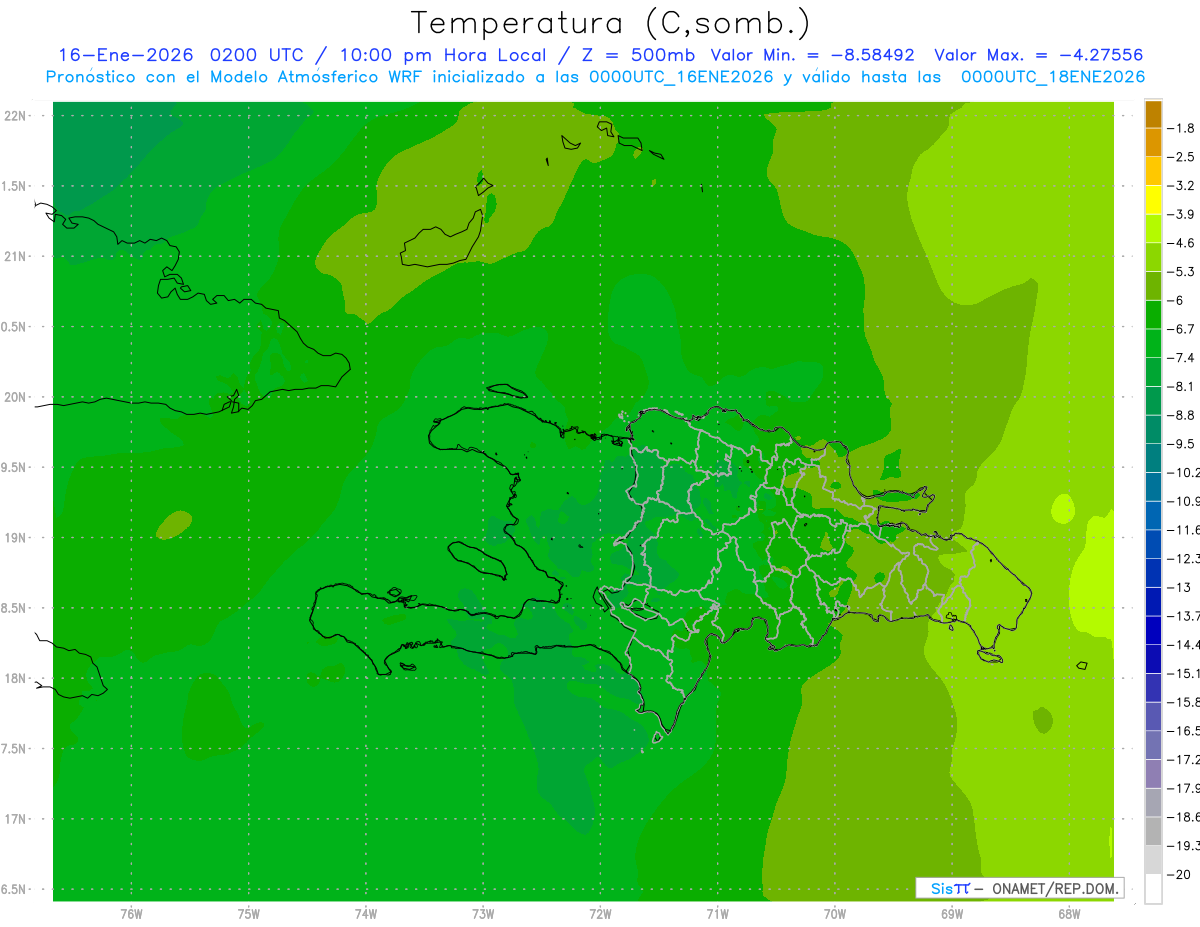
Task: Pick the amber swatch between -2.5 and -3.2
Action: 1153,171
